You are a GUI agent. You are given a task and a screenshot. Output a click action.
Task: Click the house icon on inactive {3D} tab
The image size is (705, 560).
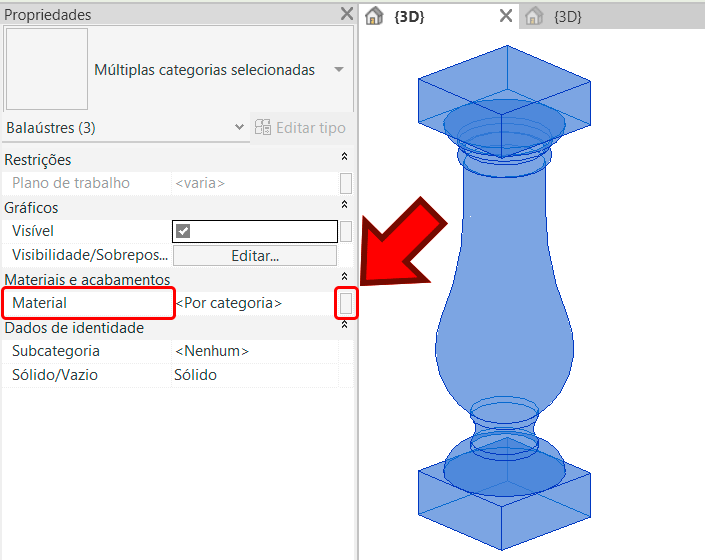click(x=535, y=16)
